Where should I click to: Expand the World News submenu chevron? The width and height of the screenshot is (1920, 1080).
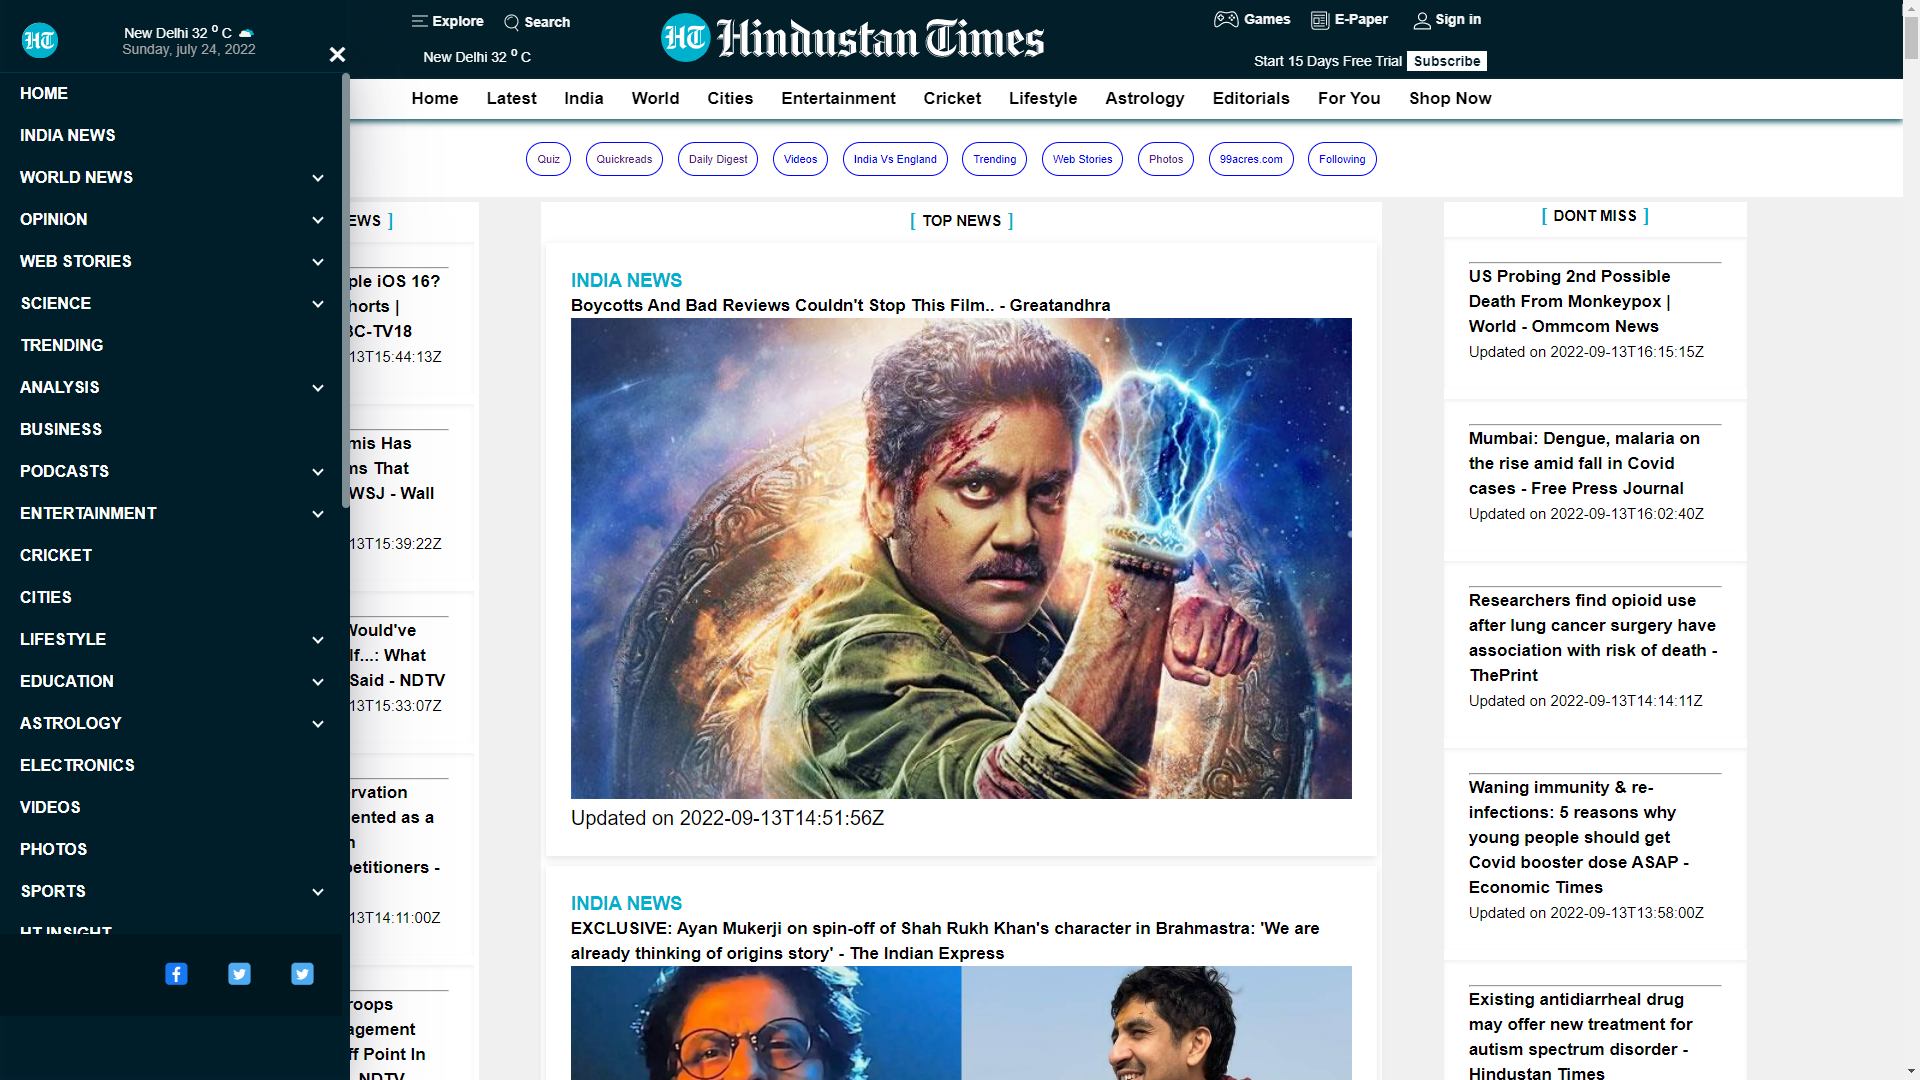(x=318, y=178)
